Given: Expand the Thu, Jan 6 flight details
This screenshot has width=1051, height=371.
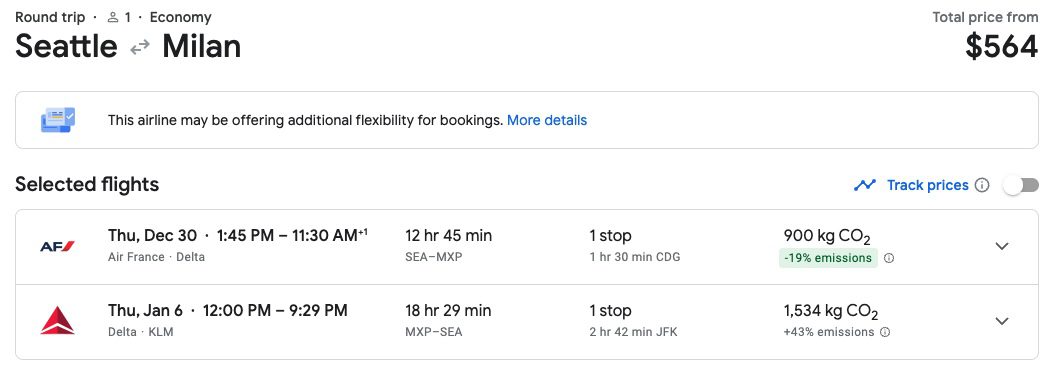Looking at the screenshot, I should coord(1001,321).
